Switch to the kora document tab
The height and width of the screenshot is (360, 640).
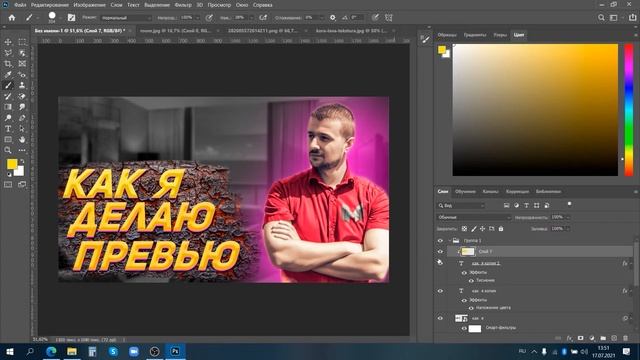click(351, 31)
